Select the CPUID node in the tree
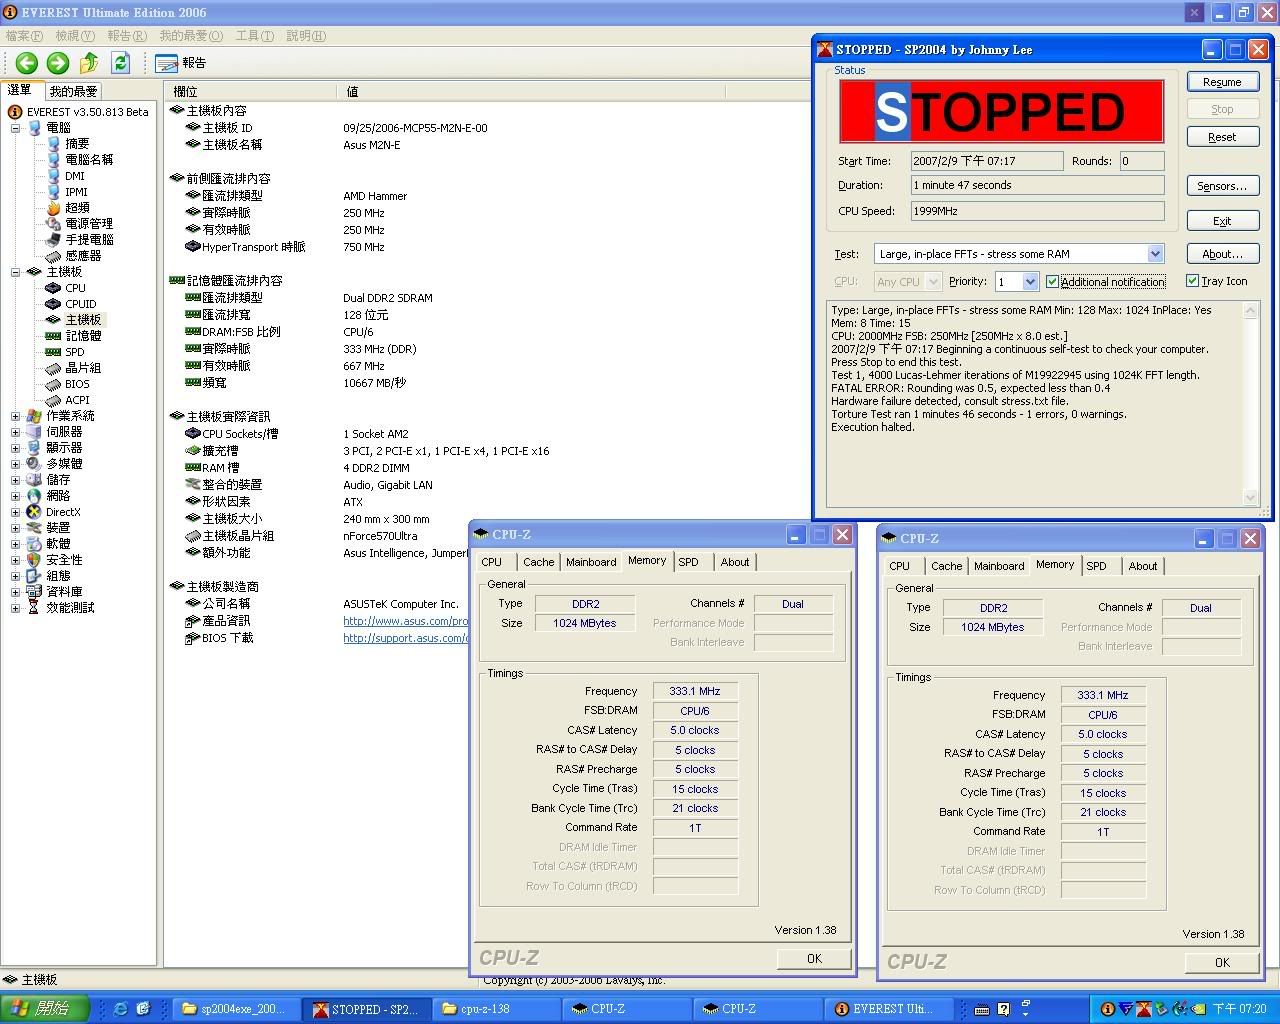 (80, 304)
